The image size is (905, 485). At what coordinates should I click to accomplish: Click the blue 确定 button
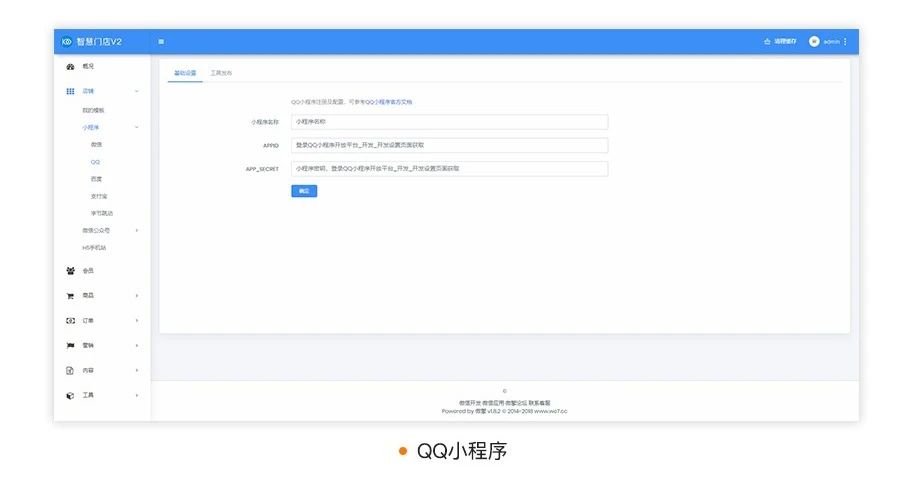pyautogui.click(x=304, y=191)
